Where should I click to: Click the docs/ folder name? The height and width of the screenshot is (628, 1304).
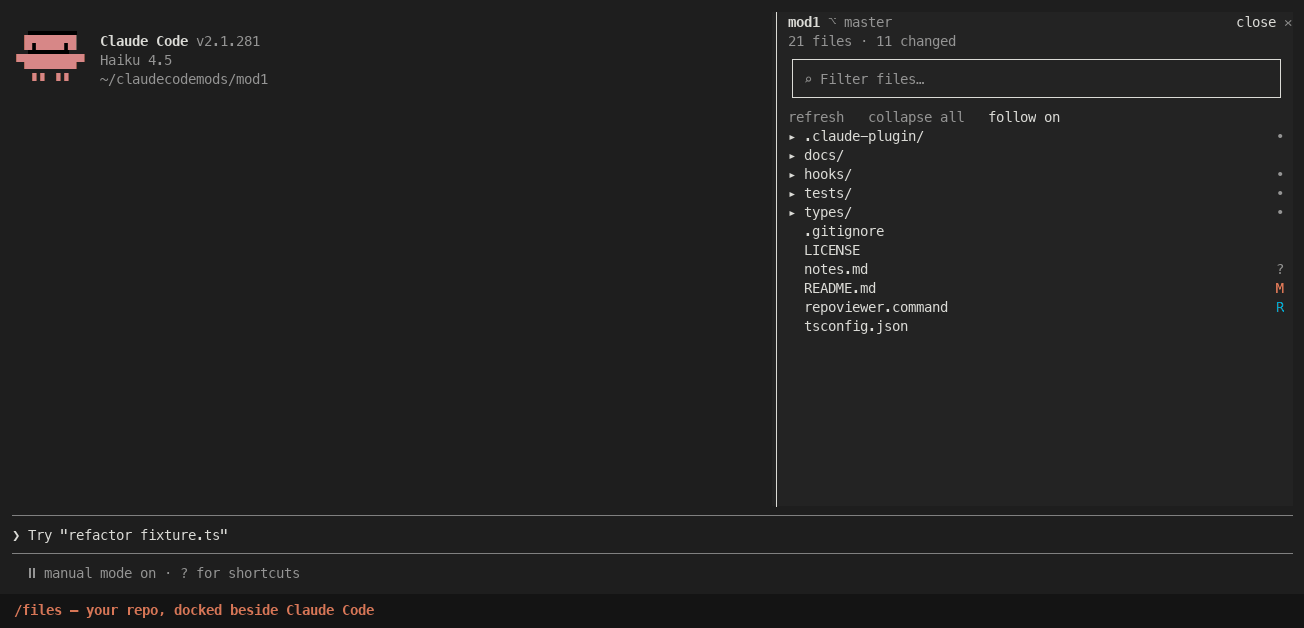coord(824,155)
